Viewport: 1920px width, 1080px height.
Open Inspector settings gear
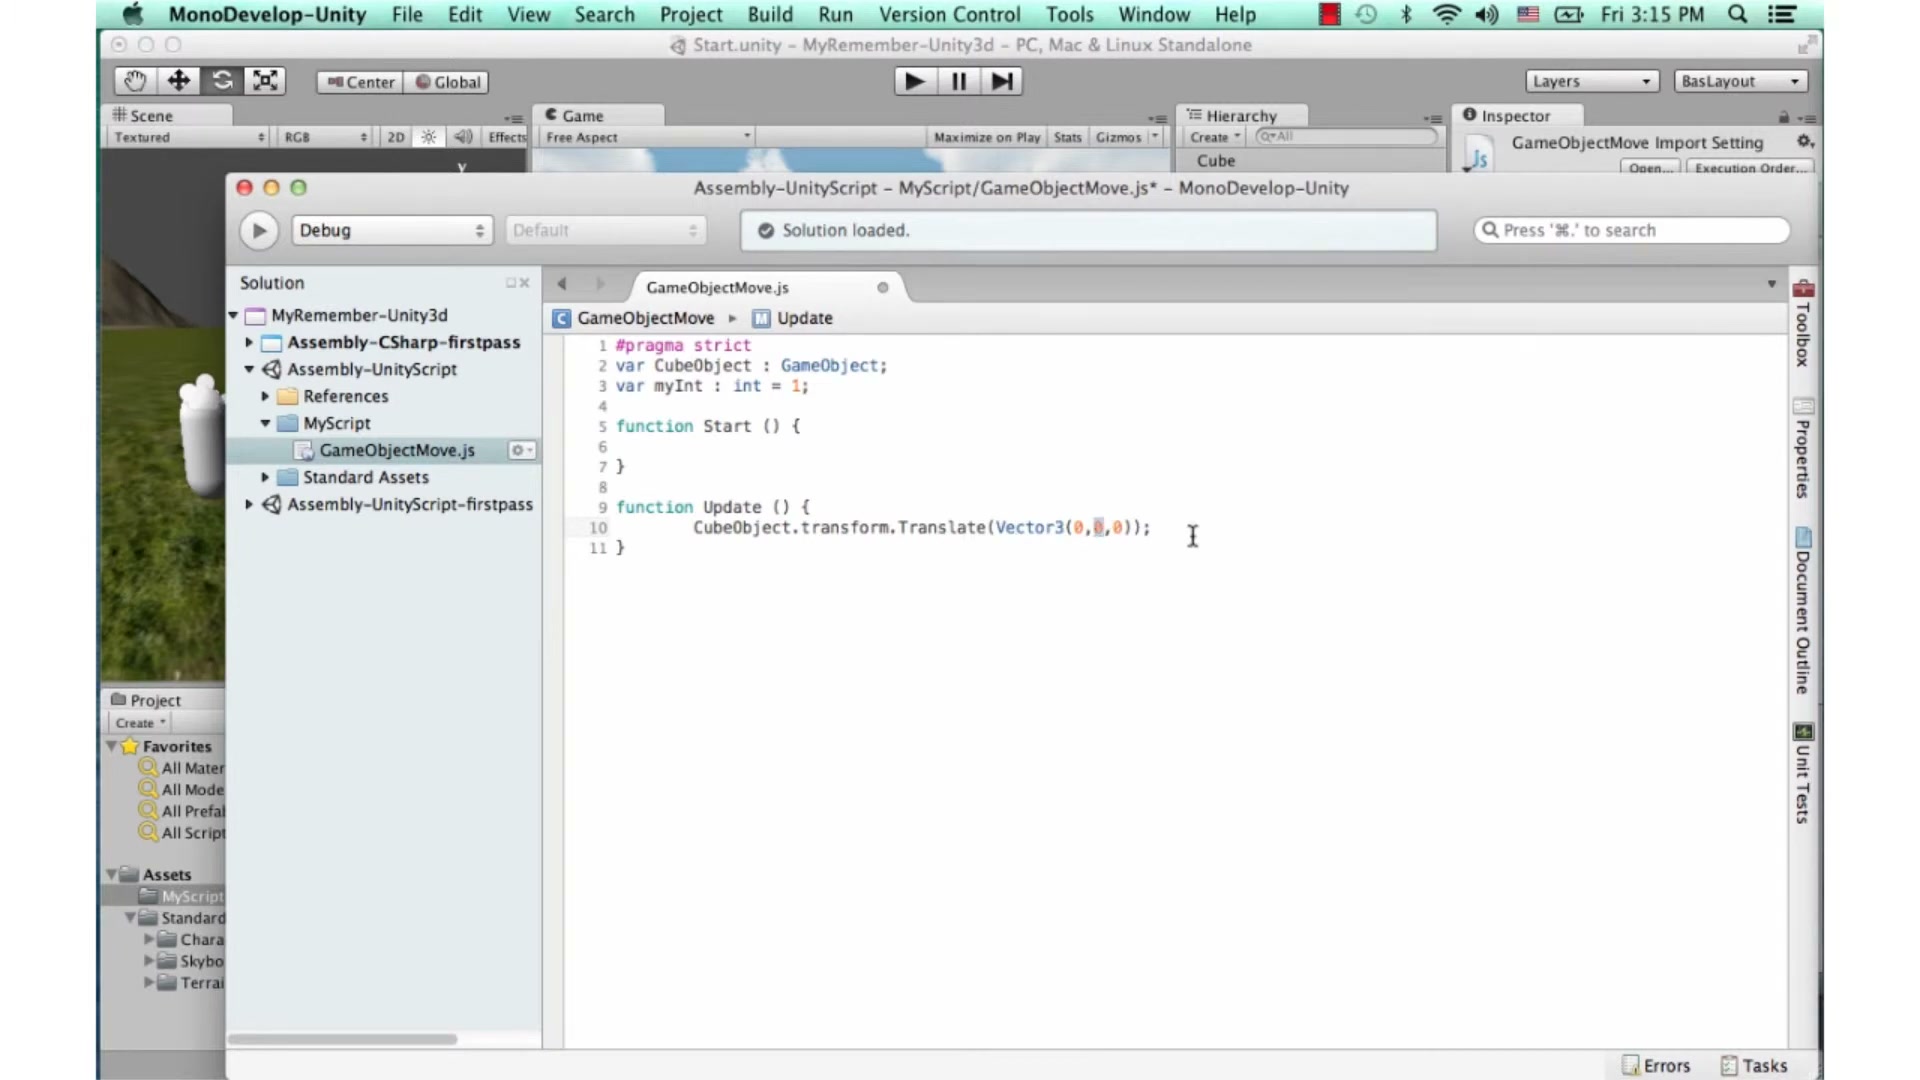click(x=1804, y=142)
